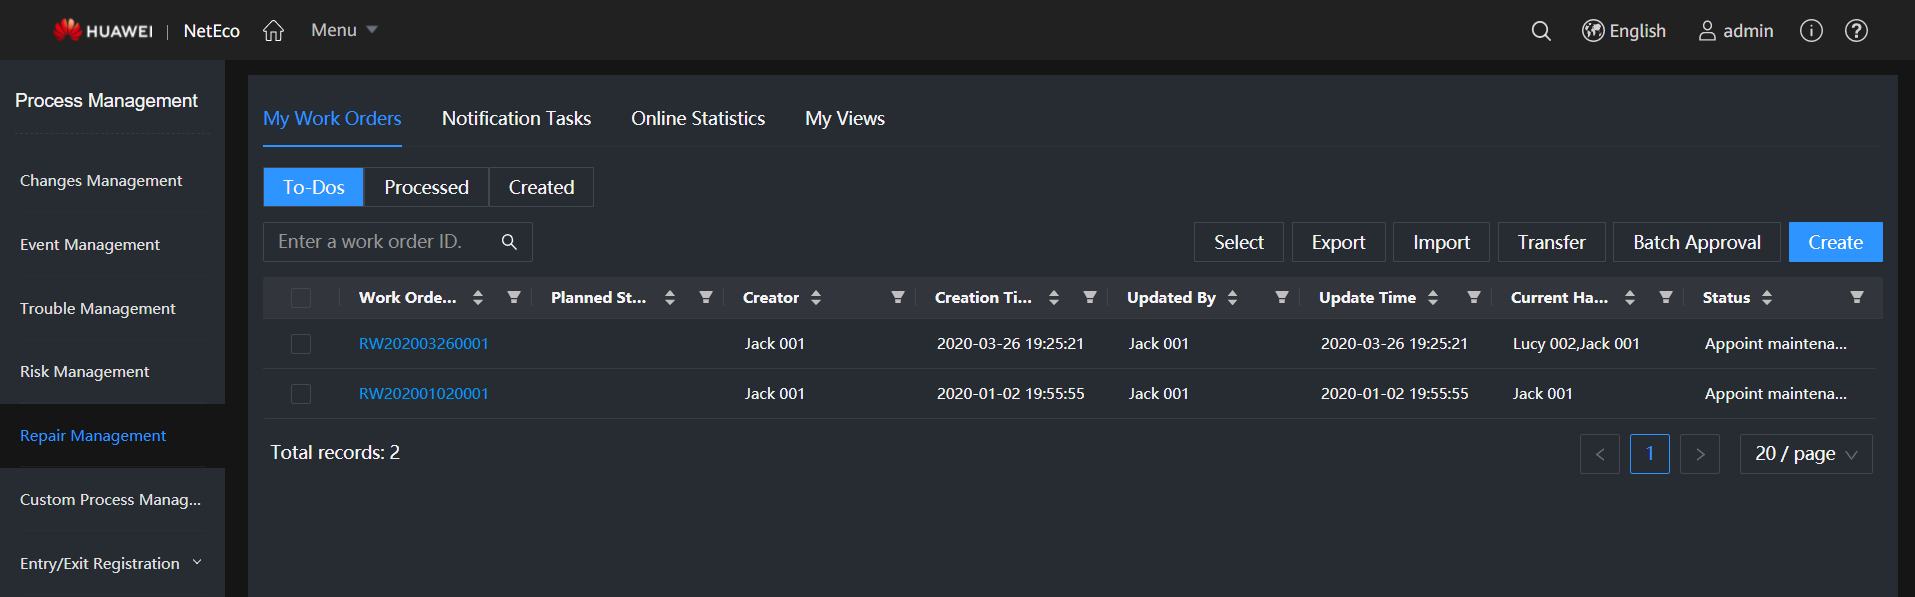Show the Processed work orders tab
This screenshot has width=1915, height=597.
426,188
